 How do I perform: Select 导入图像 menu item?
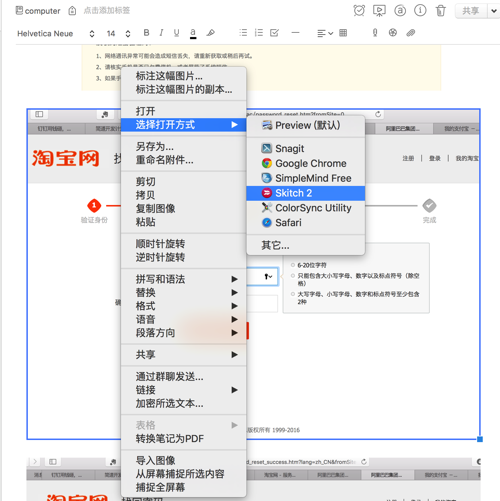(x=184, y=461)
